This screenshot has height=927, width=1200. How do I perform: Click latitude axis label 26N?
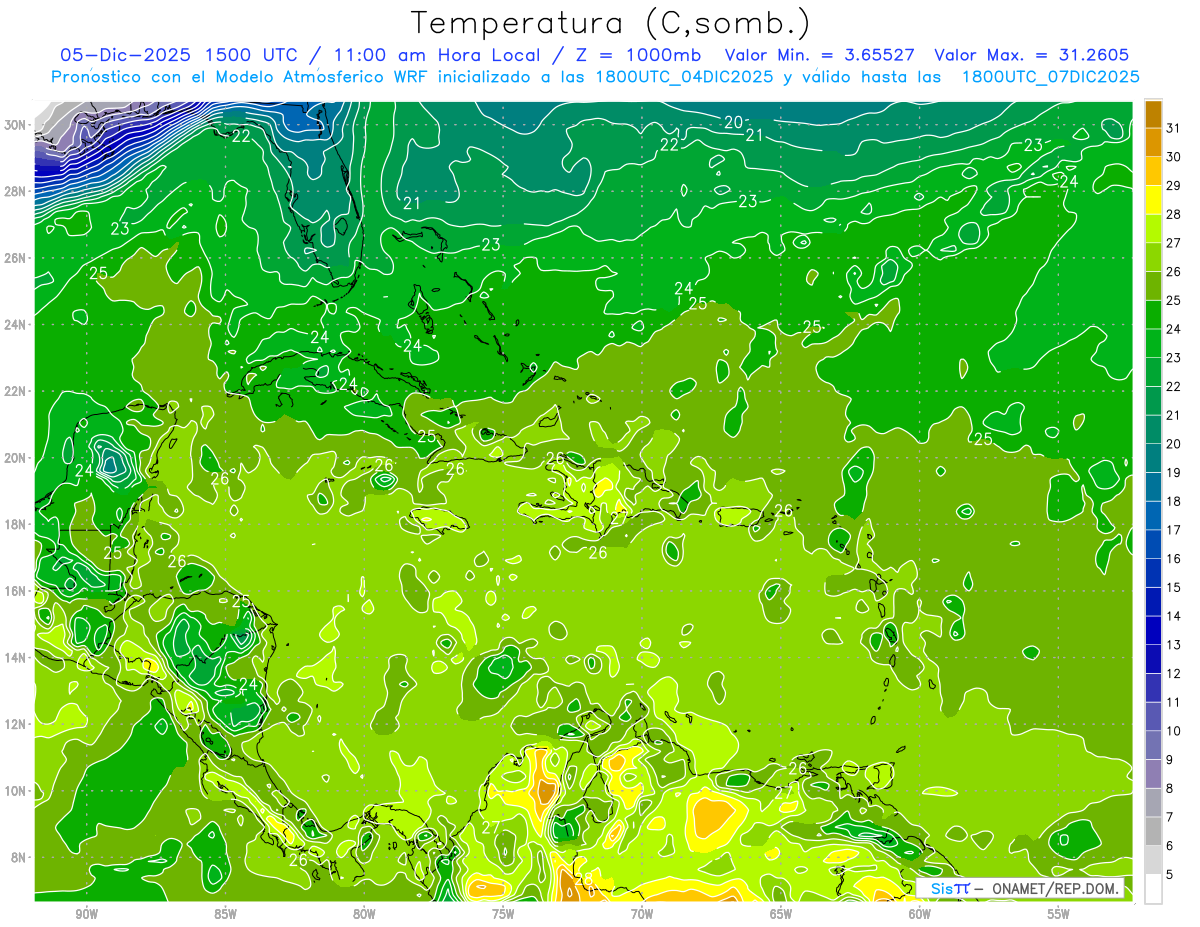tap(15, 258)
